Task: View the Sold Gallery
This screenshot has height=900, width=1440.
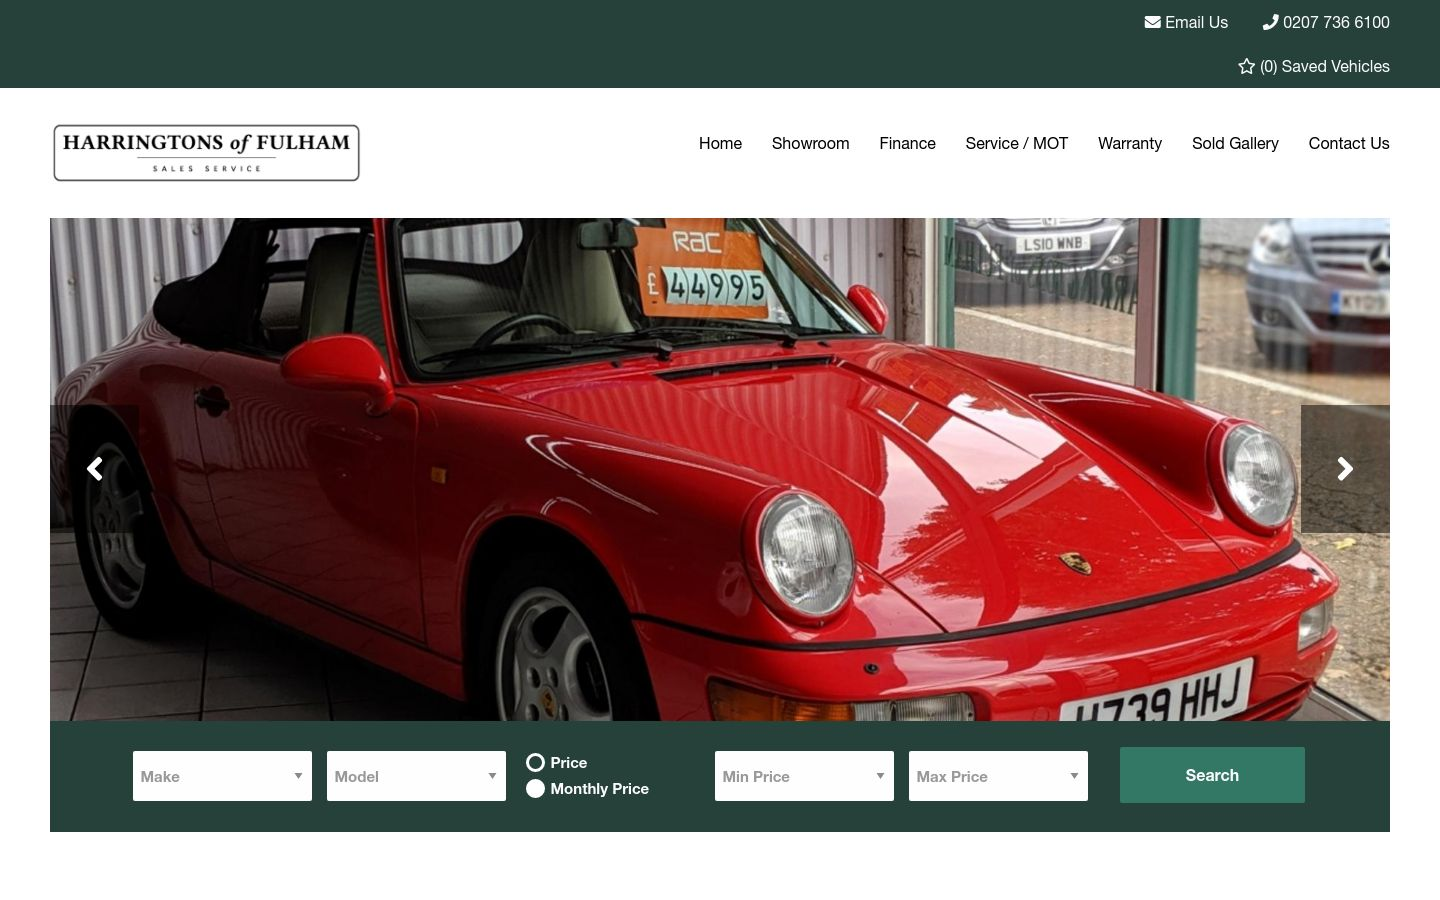Action: coord(1235,143)
